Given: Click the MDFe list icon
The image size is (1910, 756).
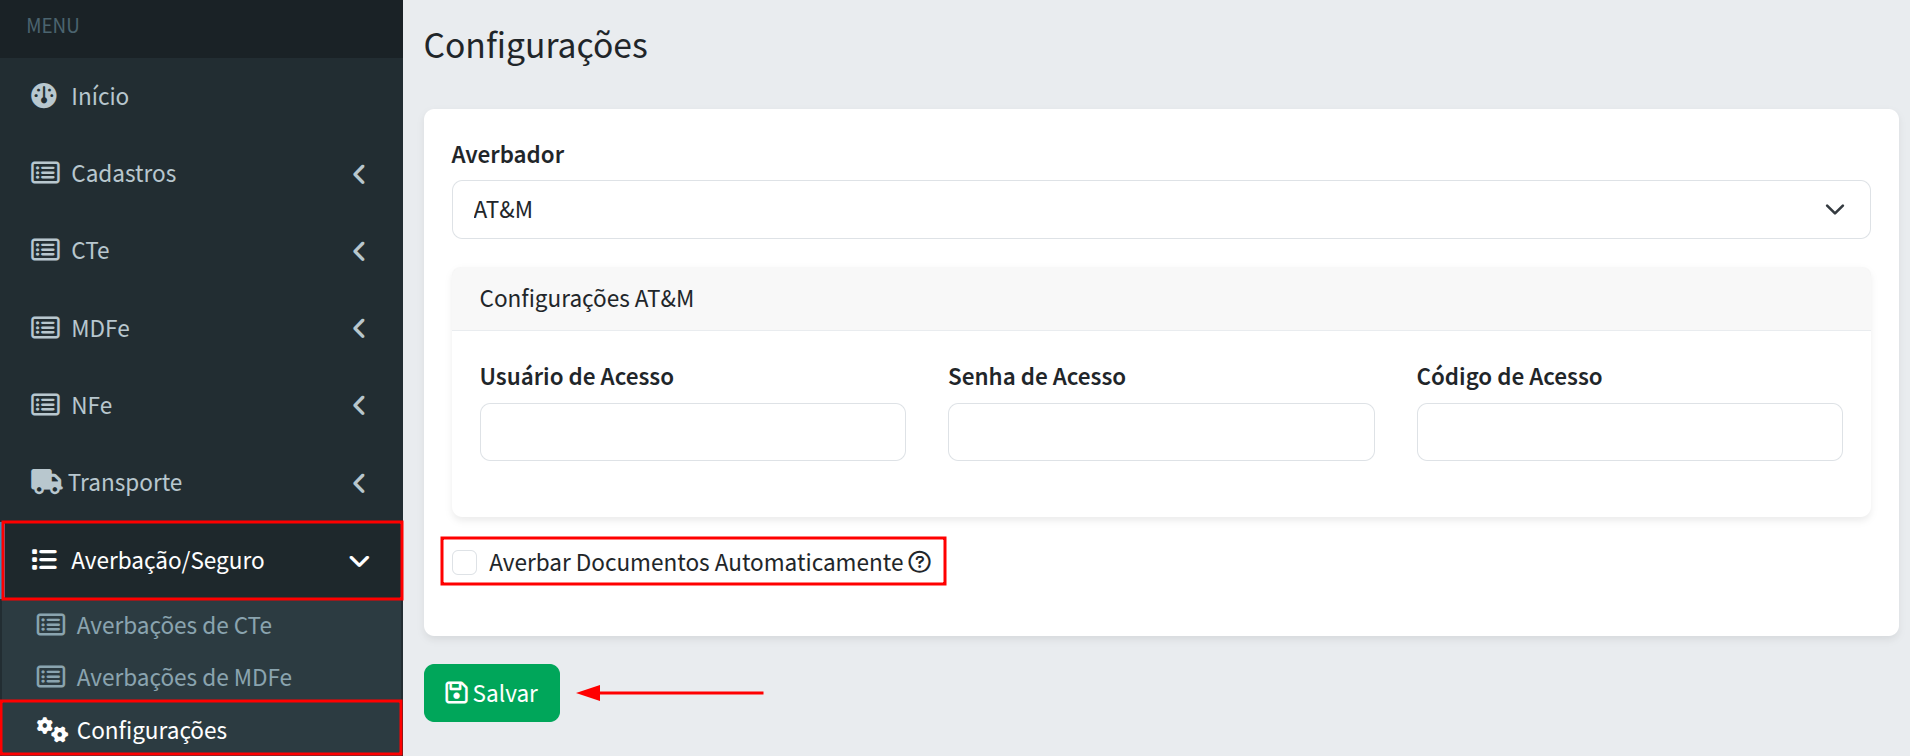Looking at the screenshot, I should pos(45,328).
